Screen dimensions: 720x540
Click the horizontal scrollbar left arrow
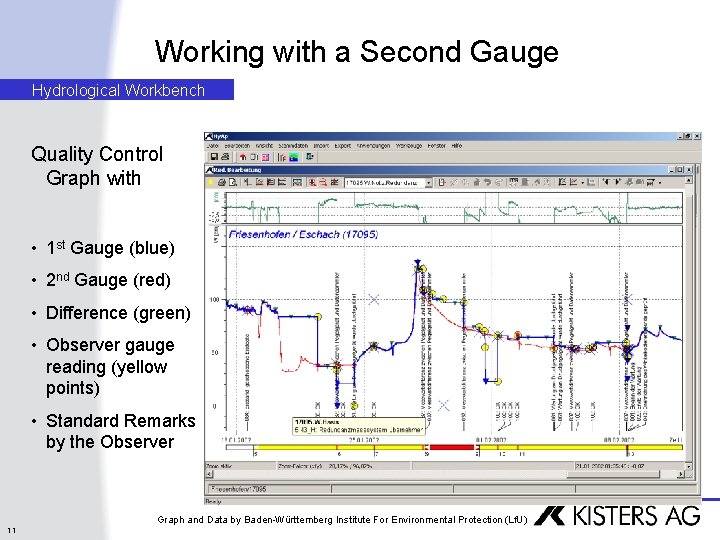tap(209, 474)
